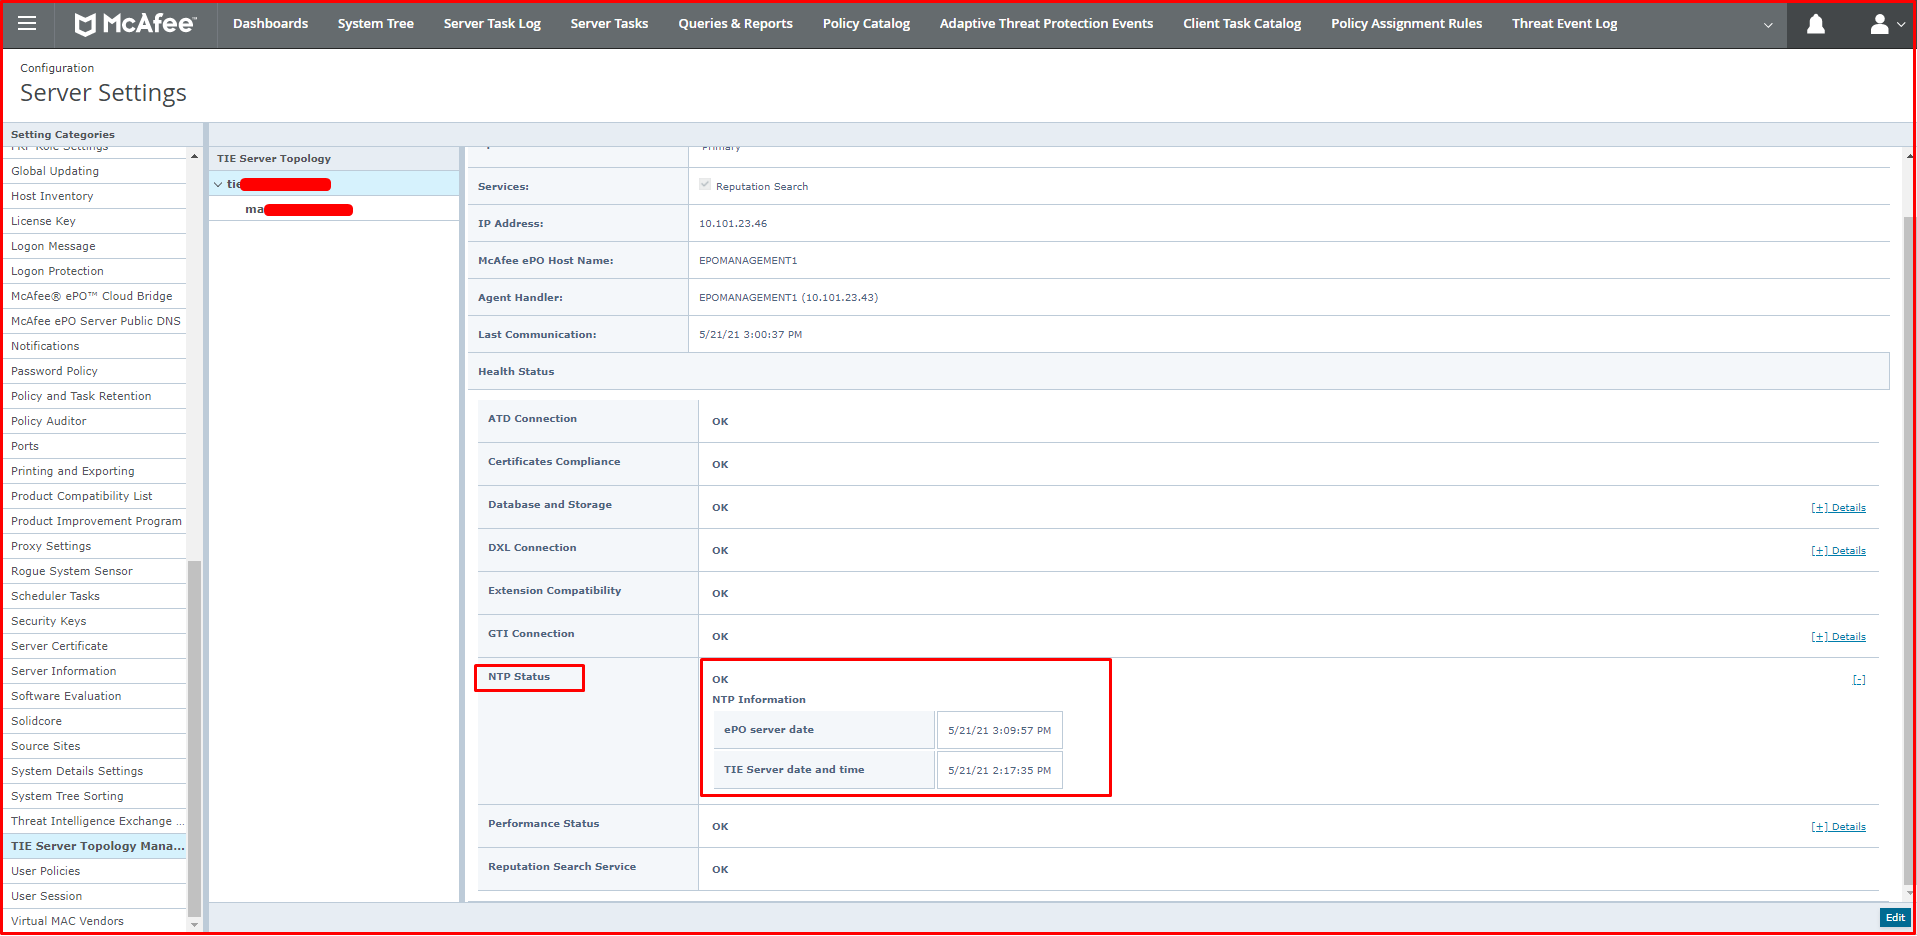The width and height of the screenshot is (1917, 936).
Task: Select Product Improvement Program
Action: pos(94,521)
